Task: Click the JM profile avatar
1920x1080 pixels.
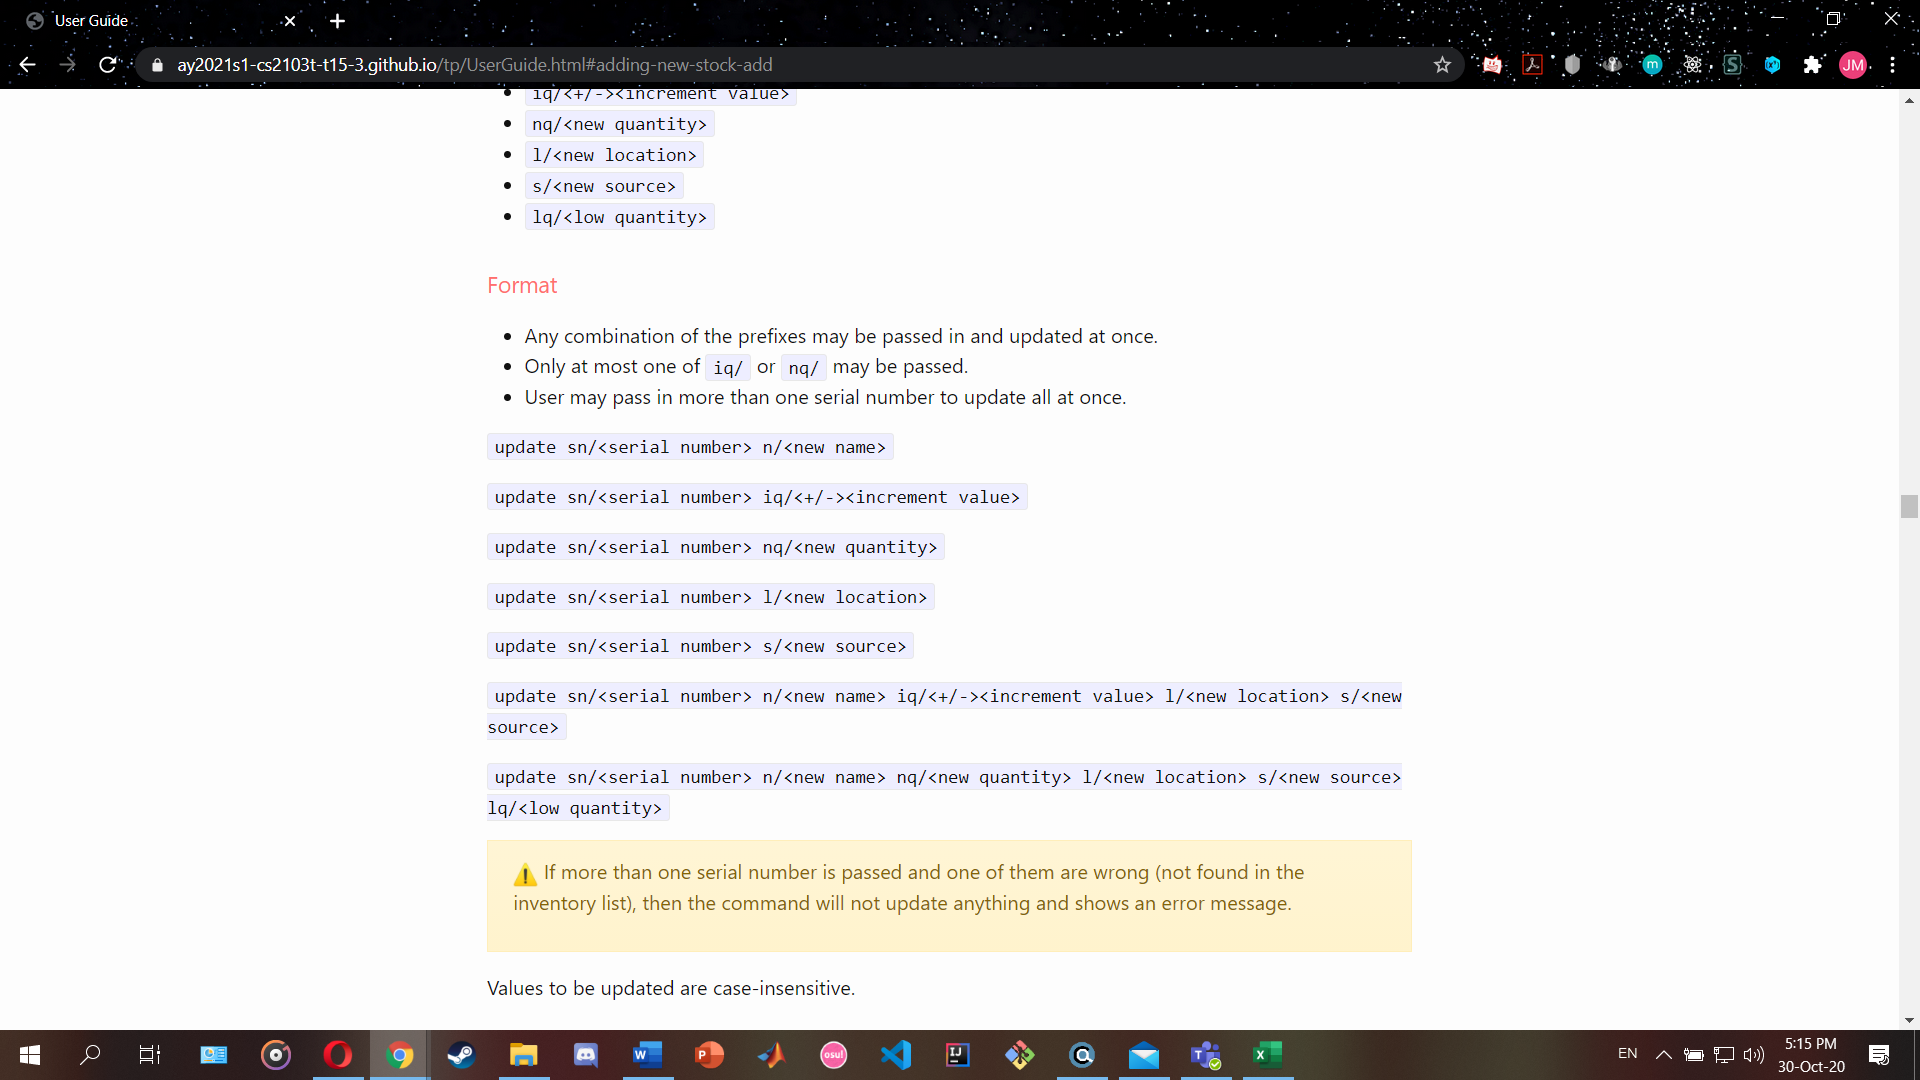Action: point(1852,65)
